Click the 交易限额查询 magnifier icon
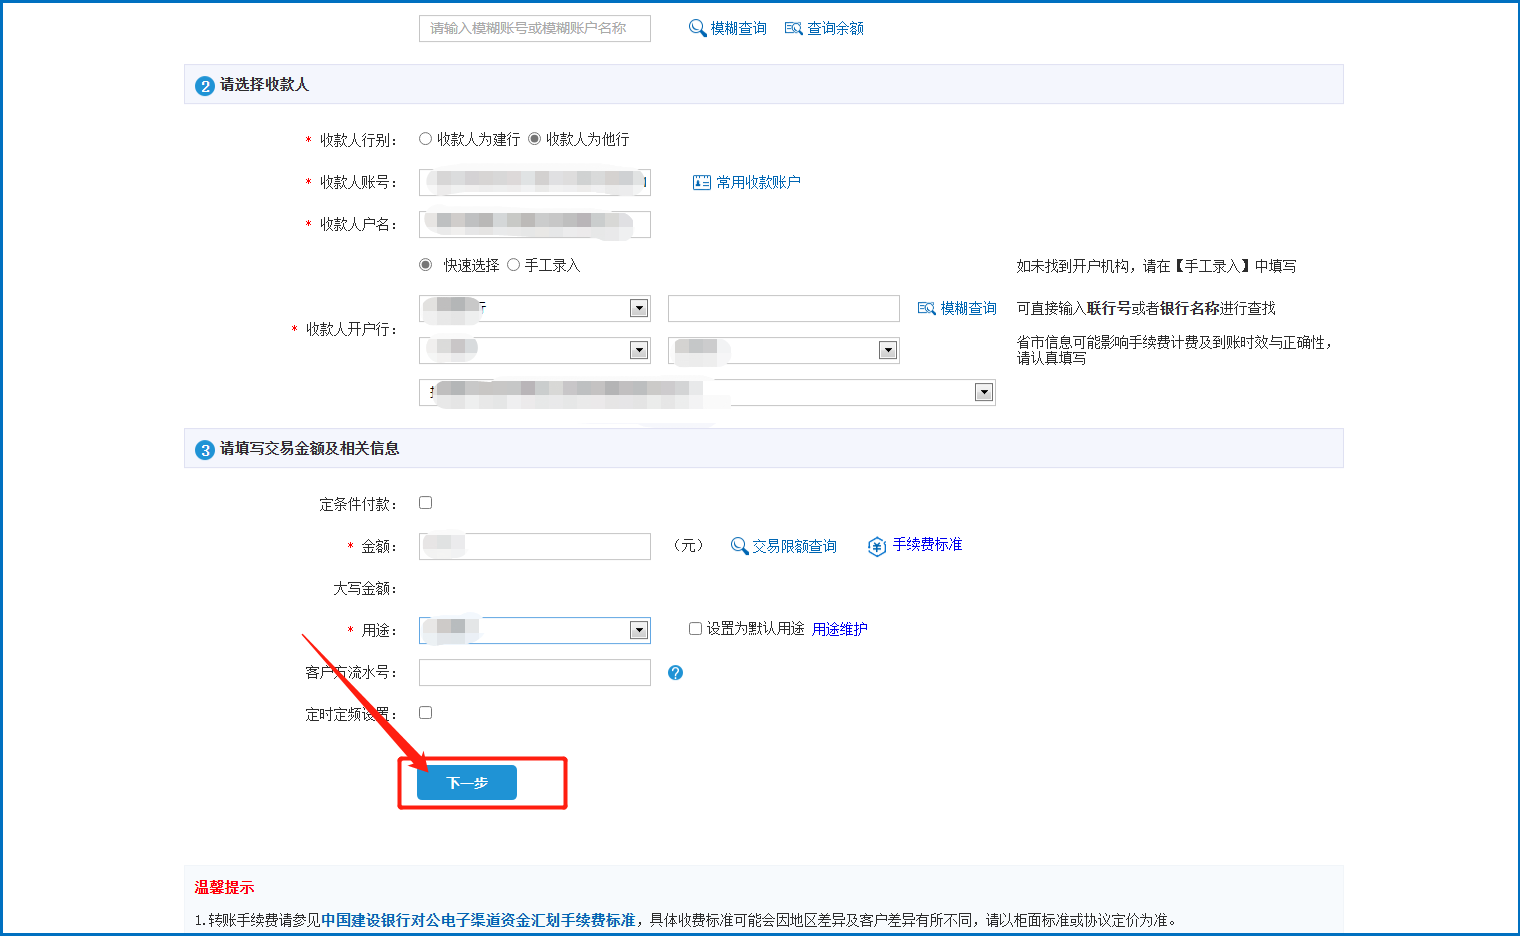The height and width of the screenshot is (936, 1520). 739,546
